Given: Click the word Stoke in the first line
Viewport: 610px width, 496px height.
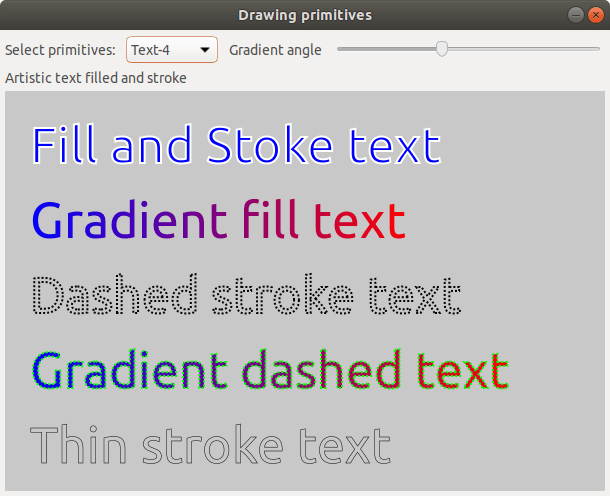Looking at the screenshot, I should [270, 146].
